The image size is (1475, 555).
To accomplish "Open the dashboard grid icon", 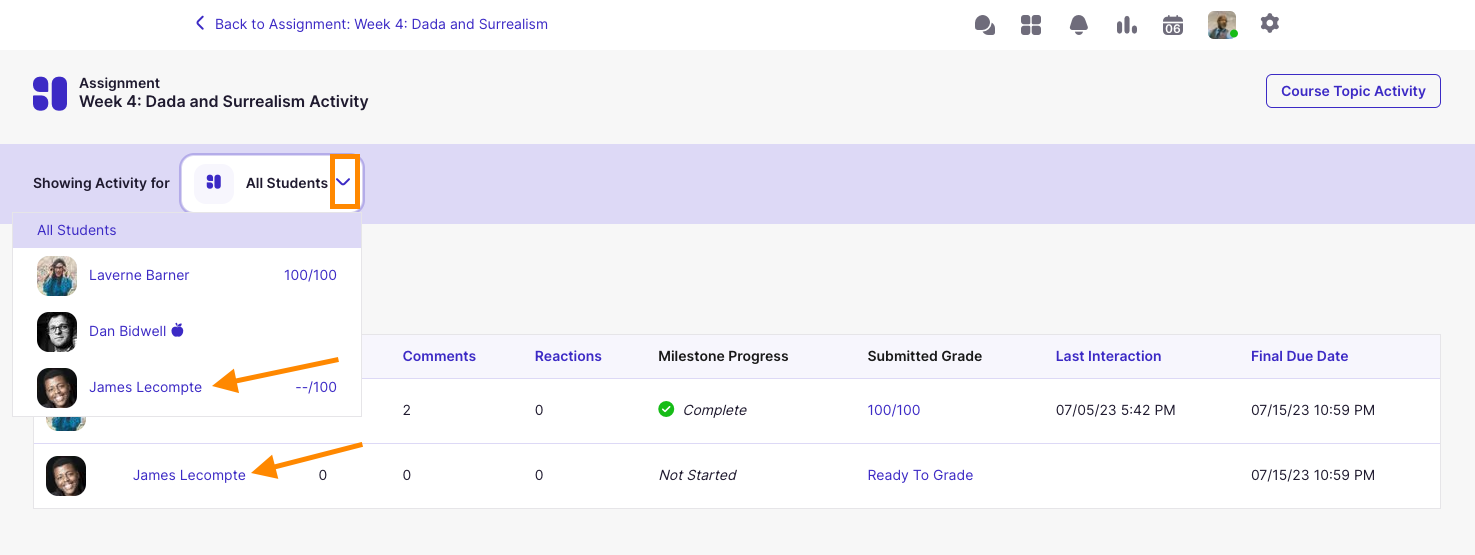I will (x=1031, y=25).
